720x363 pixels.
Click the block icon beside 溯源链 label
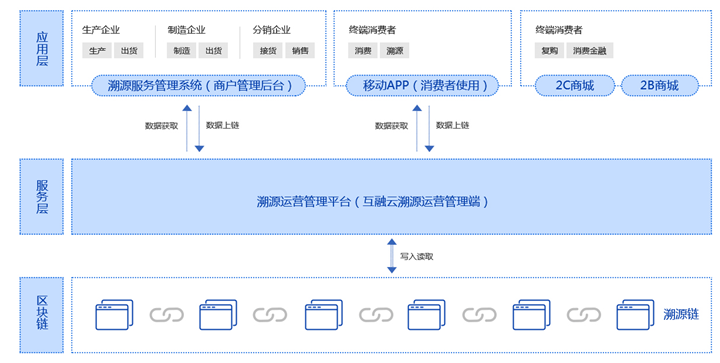pyautogui.click(x=636, y=315)
